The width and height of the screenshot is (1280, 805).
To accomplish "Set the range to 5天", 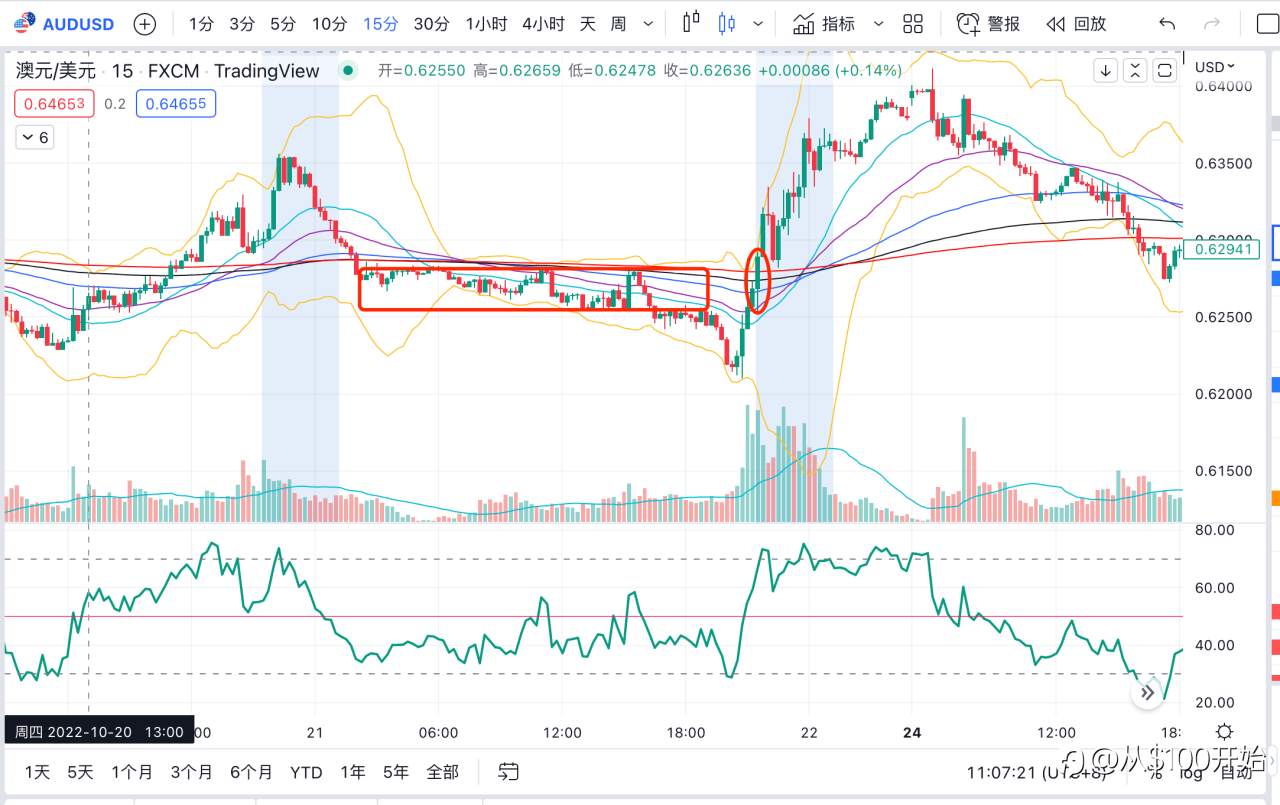I will (x=80, y=772).
